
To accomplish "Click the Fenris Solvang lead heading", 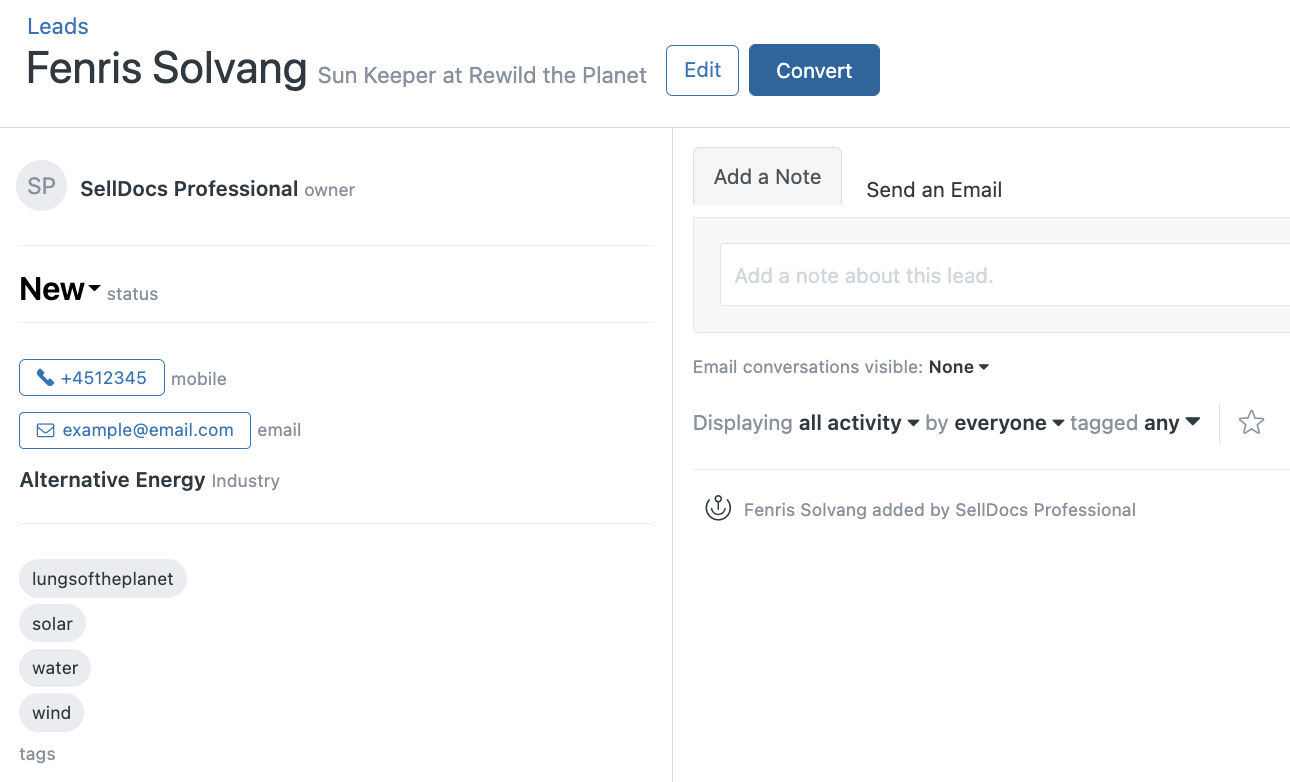I will pyautogui.click(x=166, y=68).
